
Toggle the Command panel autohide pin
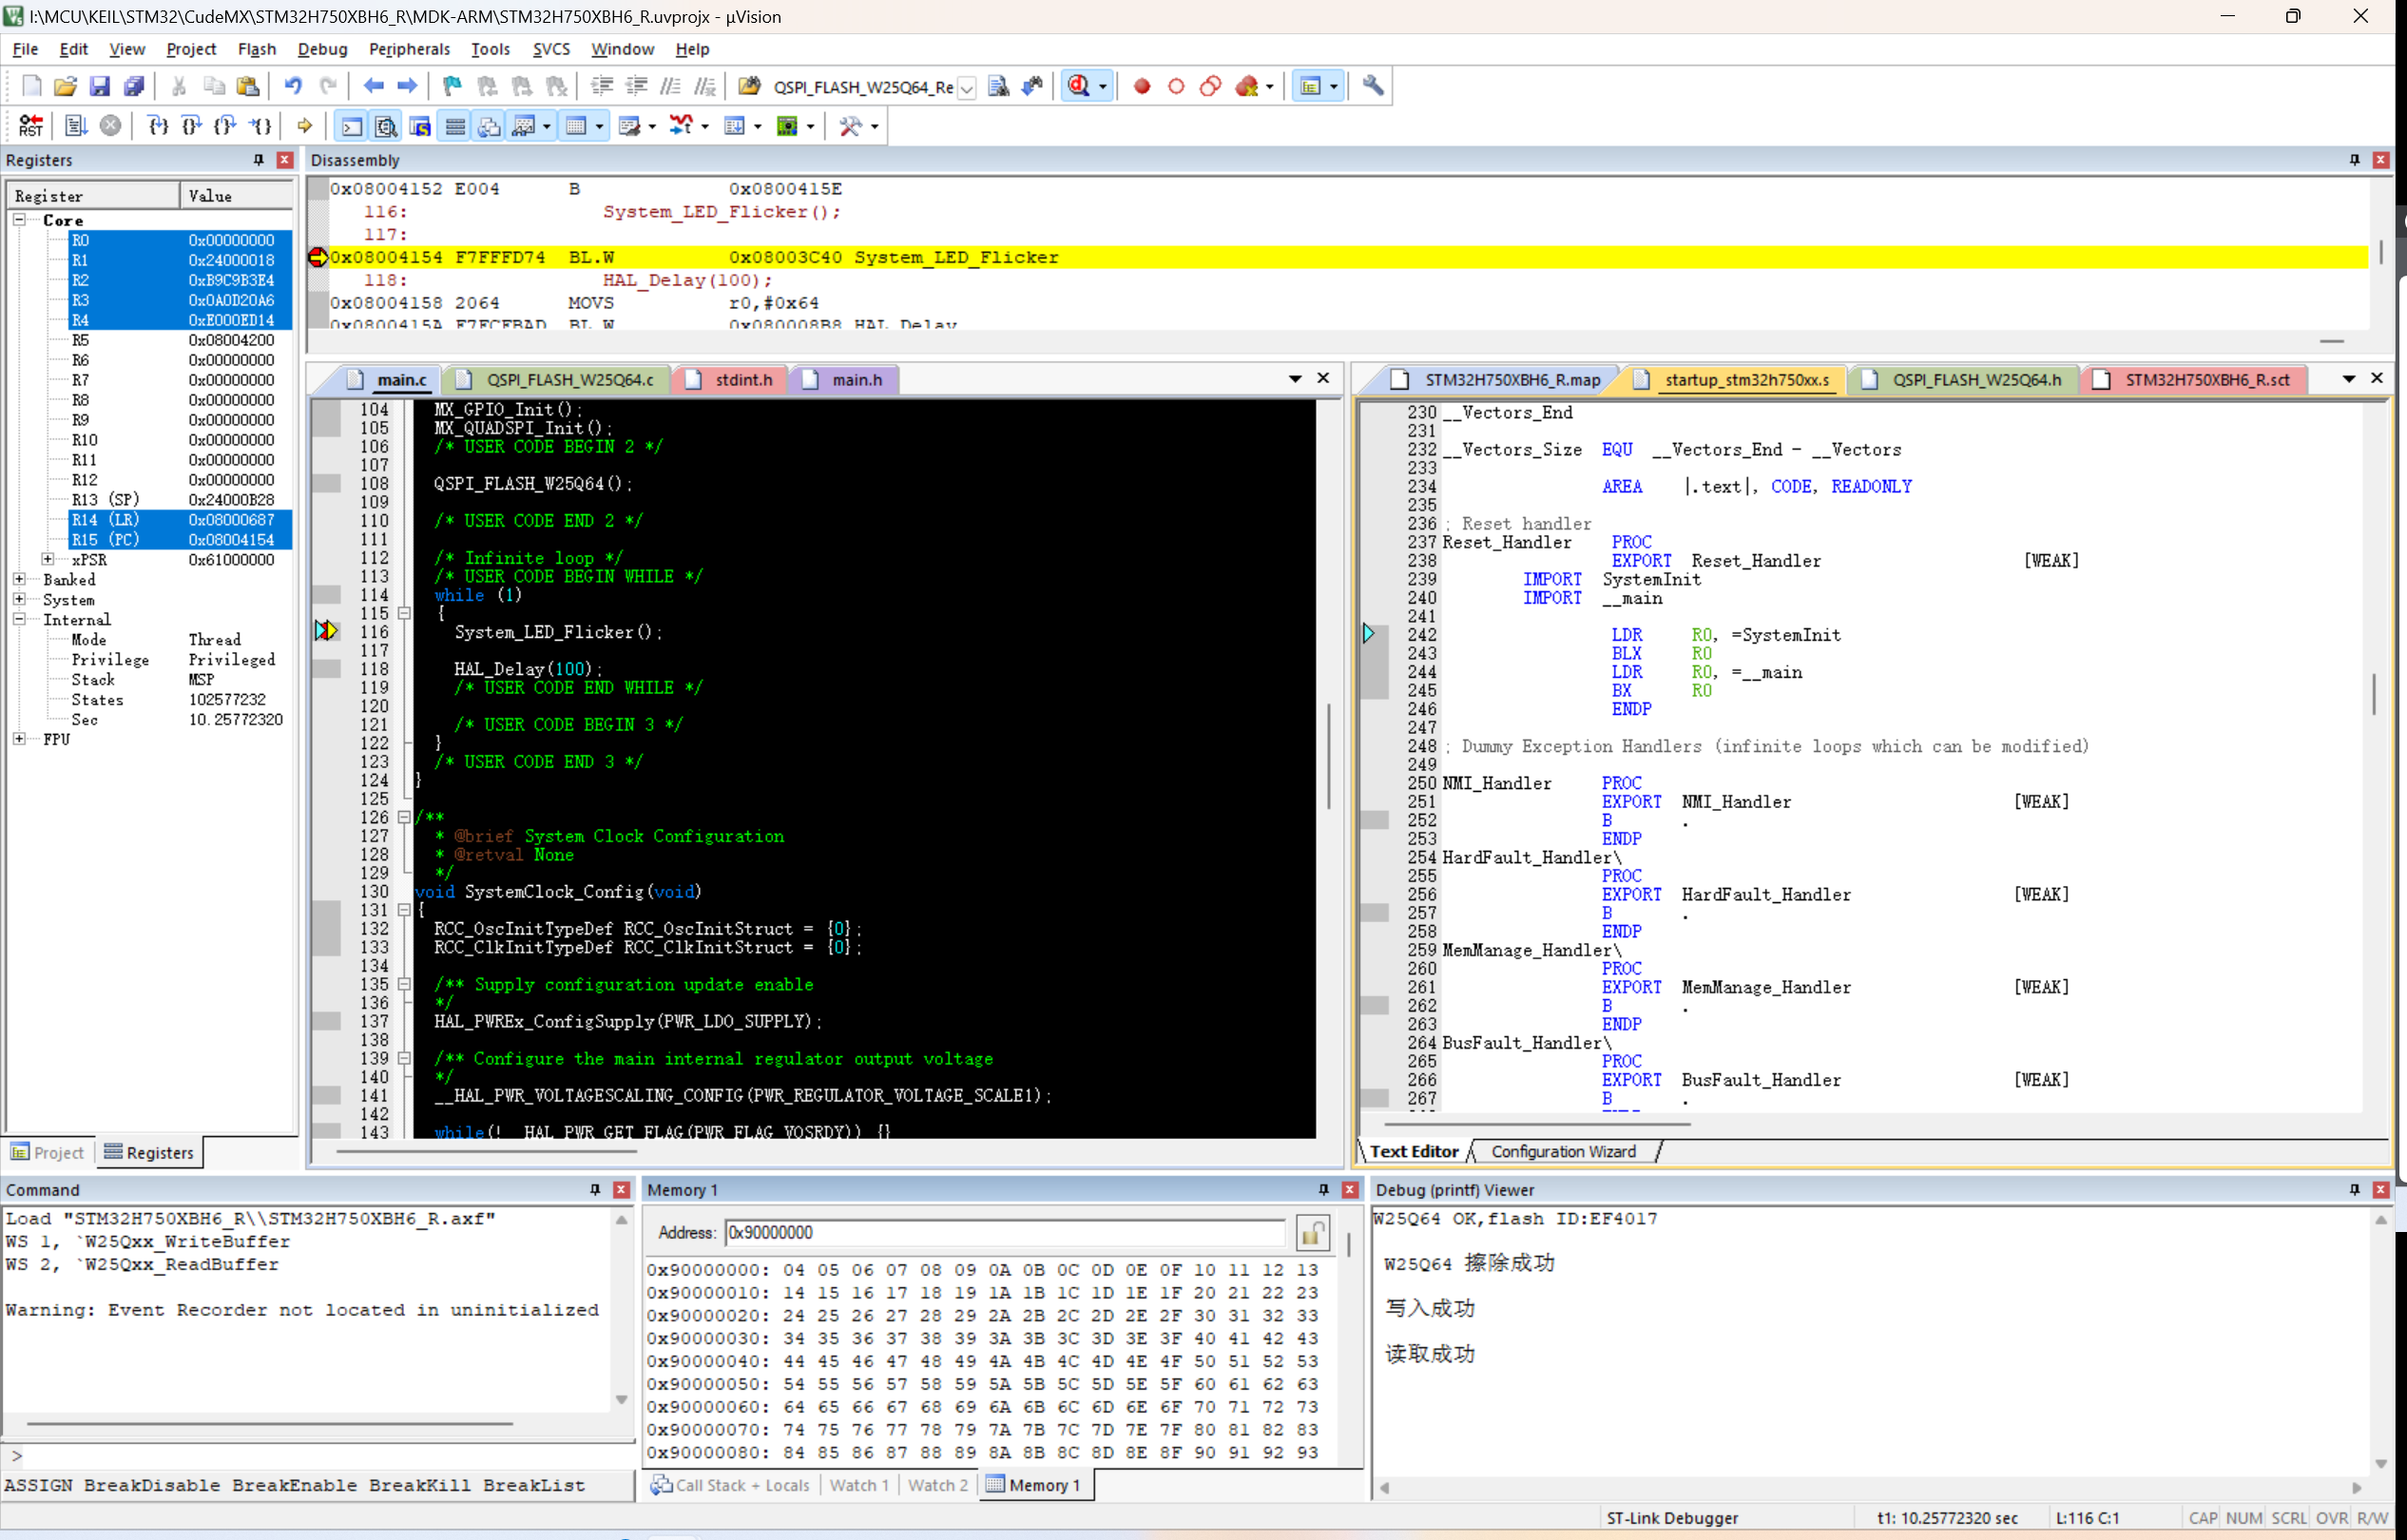click(x=596, y=1190)
